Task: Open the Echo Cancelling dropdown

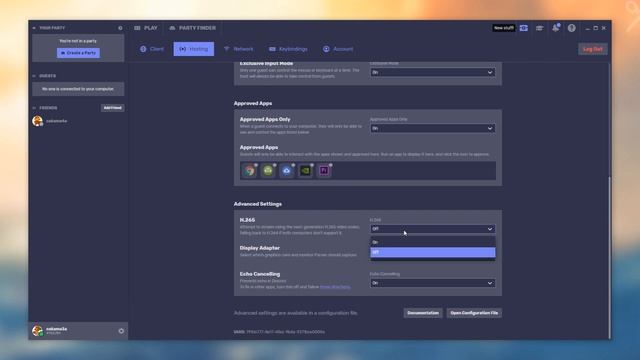Action: click(x=433, y=283)
